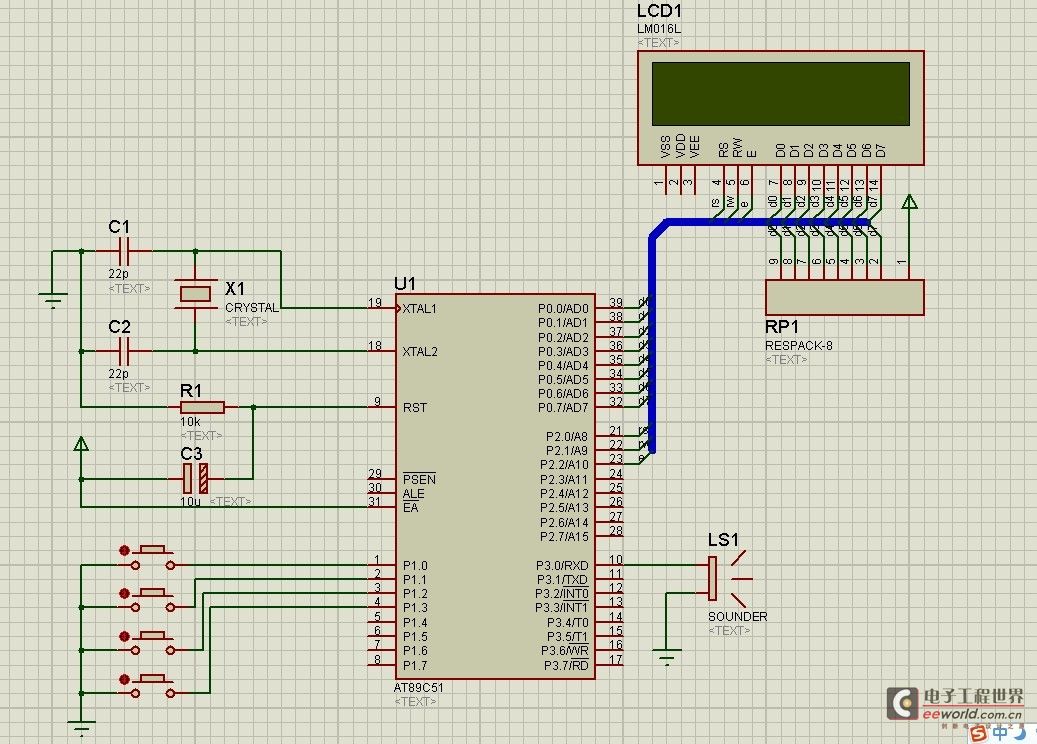Select the ground symbol below the sounder
Image resolution: width=1037 pixels, height=744 pixels.
[x=666, y=657]
